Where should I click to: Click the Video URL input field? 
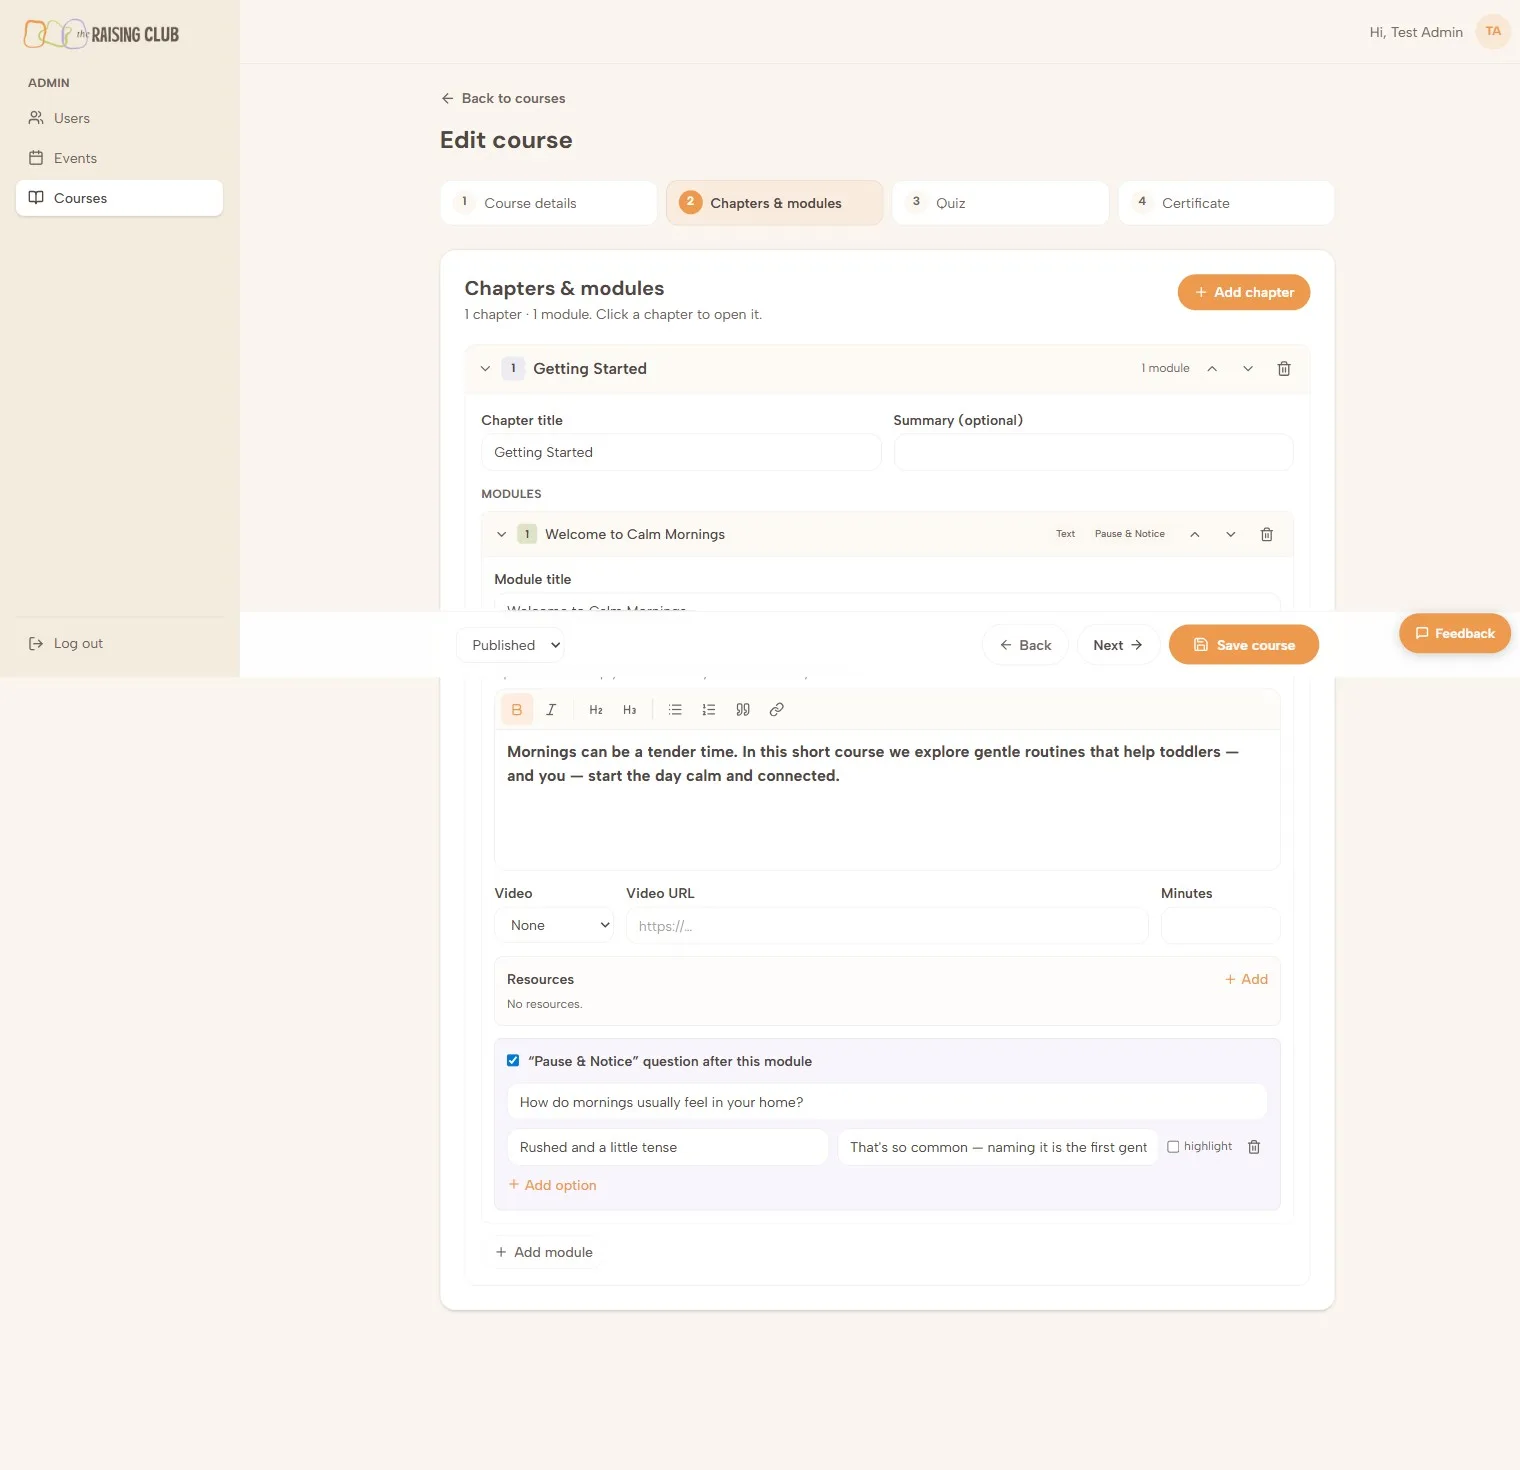[x=887, y=925]
